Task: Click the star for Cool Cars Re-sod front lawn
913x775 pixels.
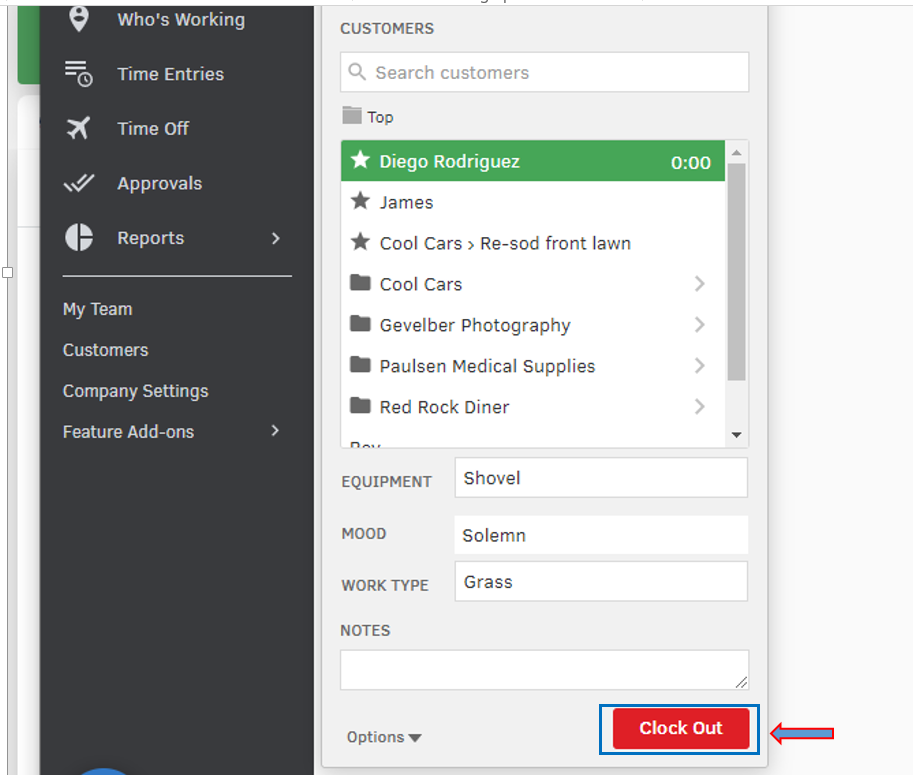Action: pyautogui.click(x=361, y=243)
